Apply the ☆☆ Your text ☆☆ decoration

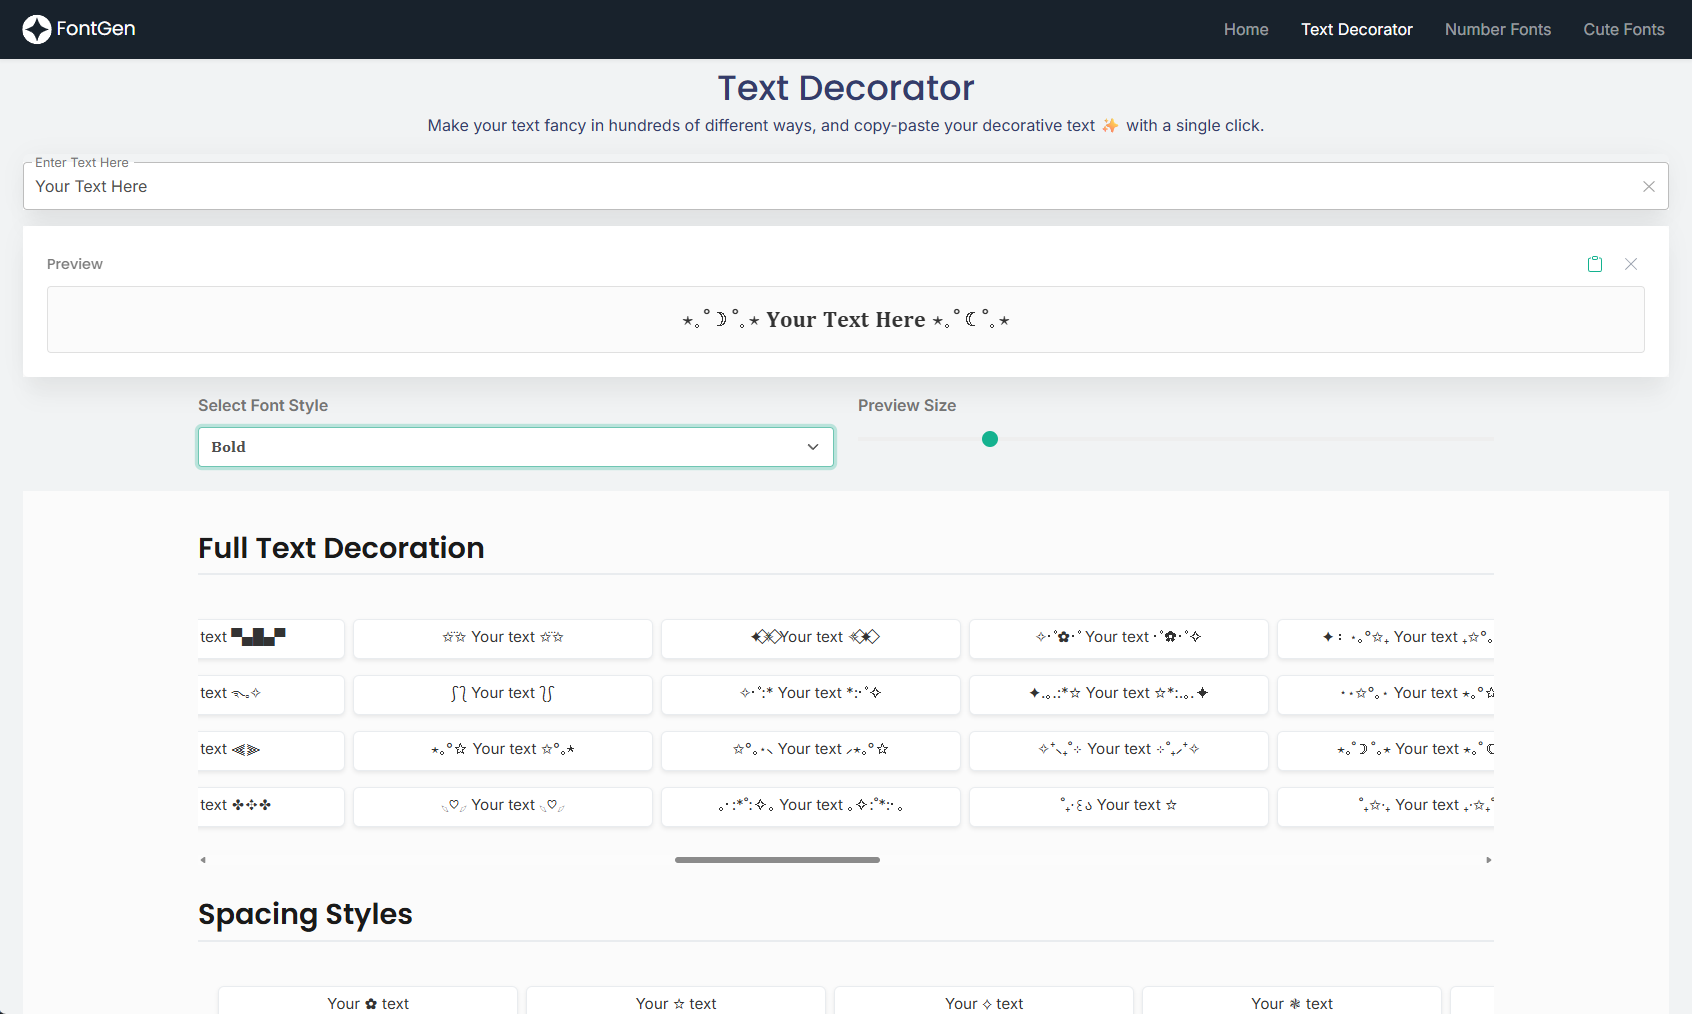(503, 638)
